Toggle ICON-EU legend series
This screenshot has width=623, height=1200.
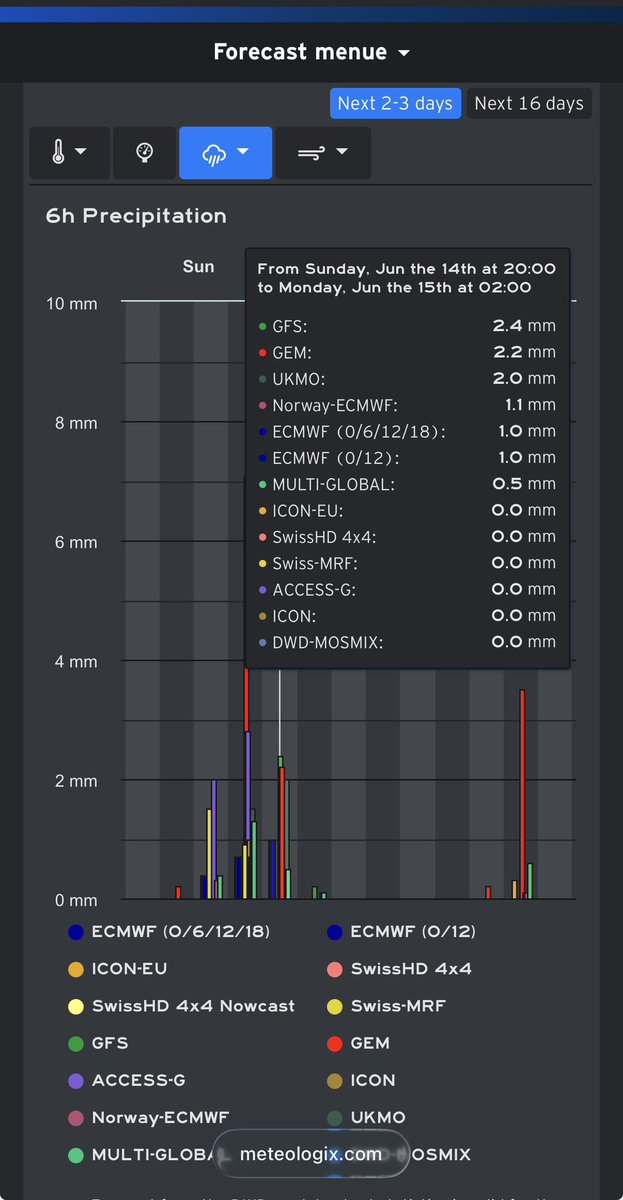pyautogui.click(x=118, y=968)
